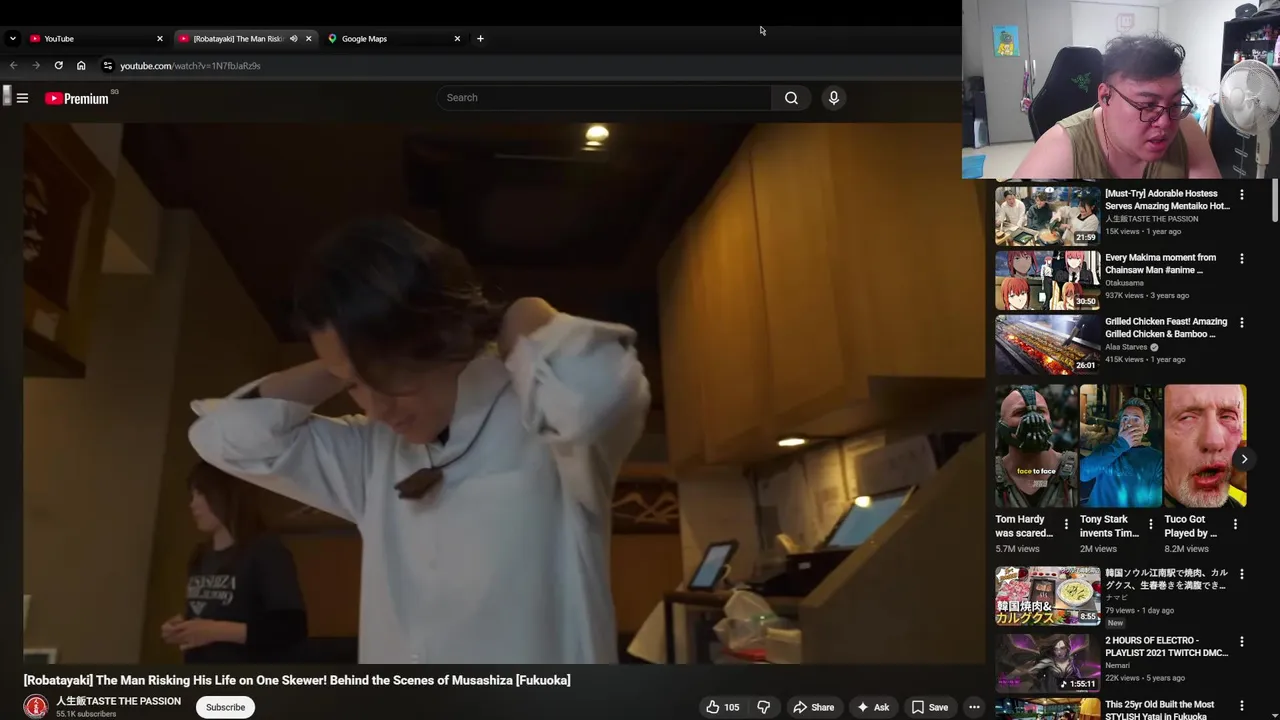Open options for 2 HOURS OF ELECTRO
Screen dimensions: 1280x720
click(1242, 642)
